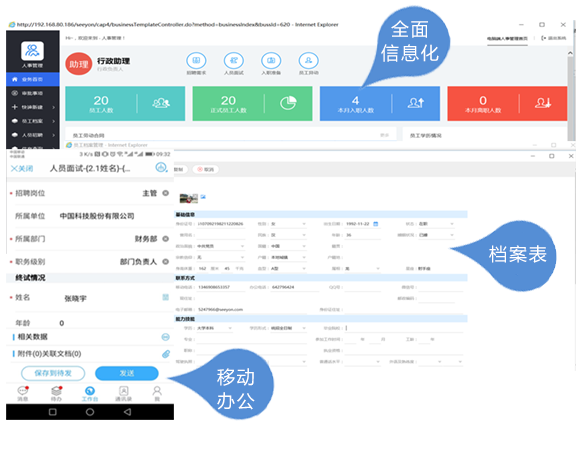Tap the selector circle beside 主管
Viewport: 580px width, 460px height.
pyautogui.click(x=166, y=193)
